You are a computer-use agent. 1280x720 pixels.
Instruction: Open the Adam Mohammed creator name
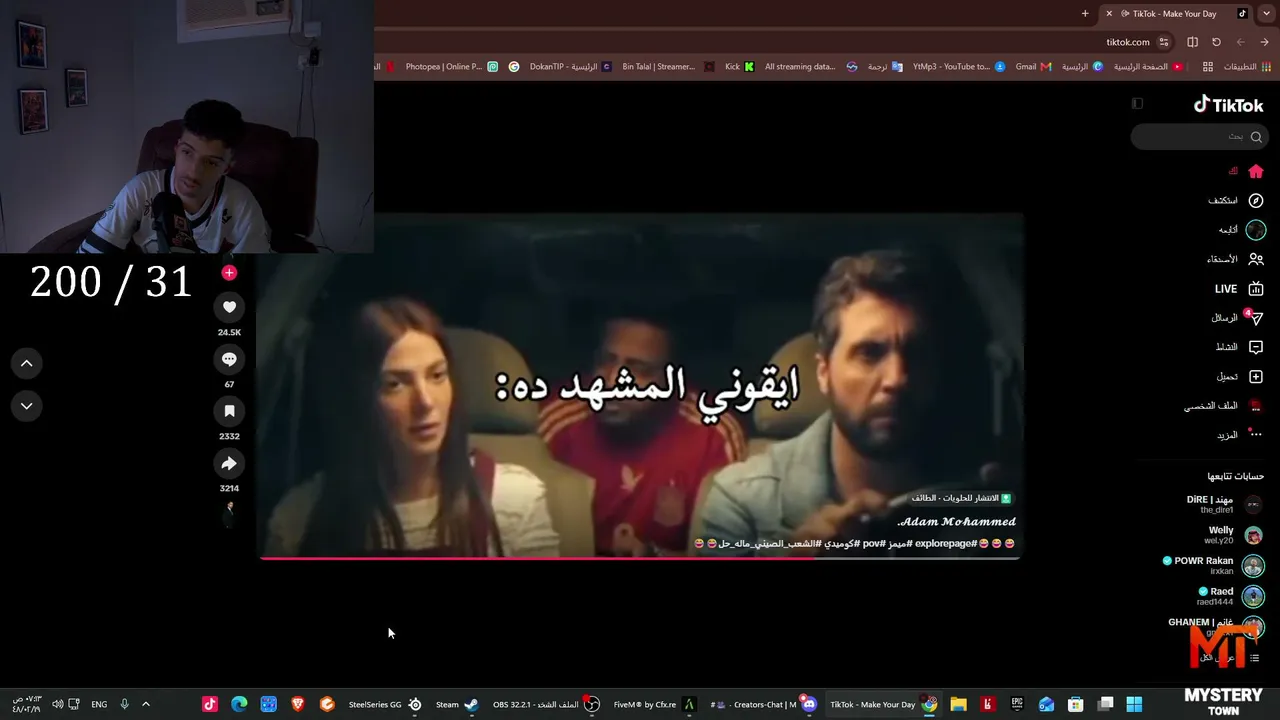click(x=957, y=522)
